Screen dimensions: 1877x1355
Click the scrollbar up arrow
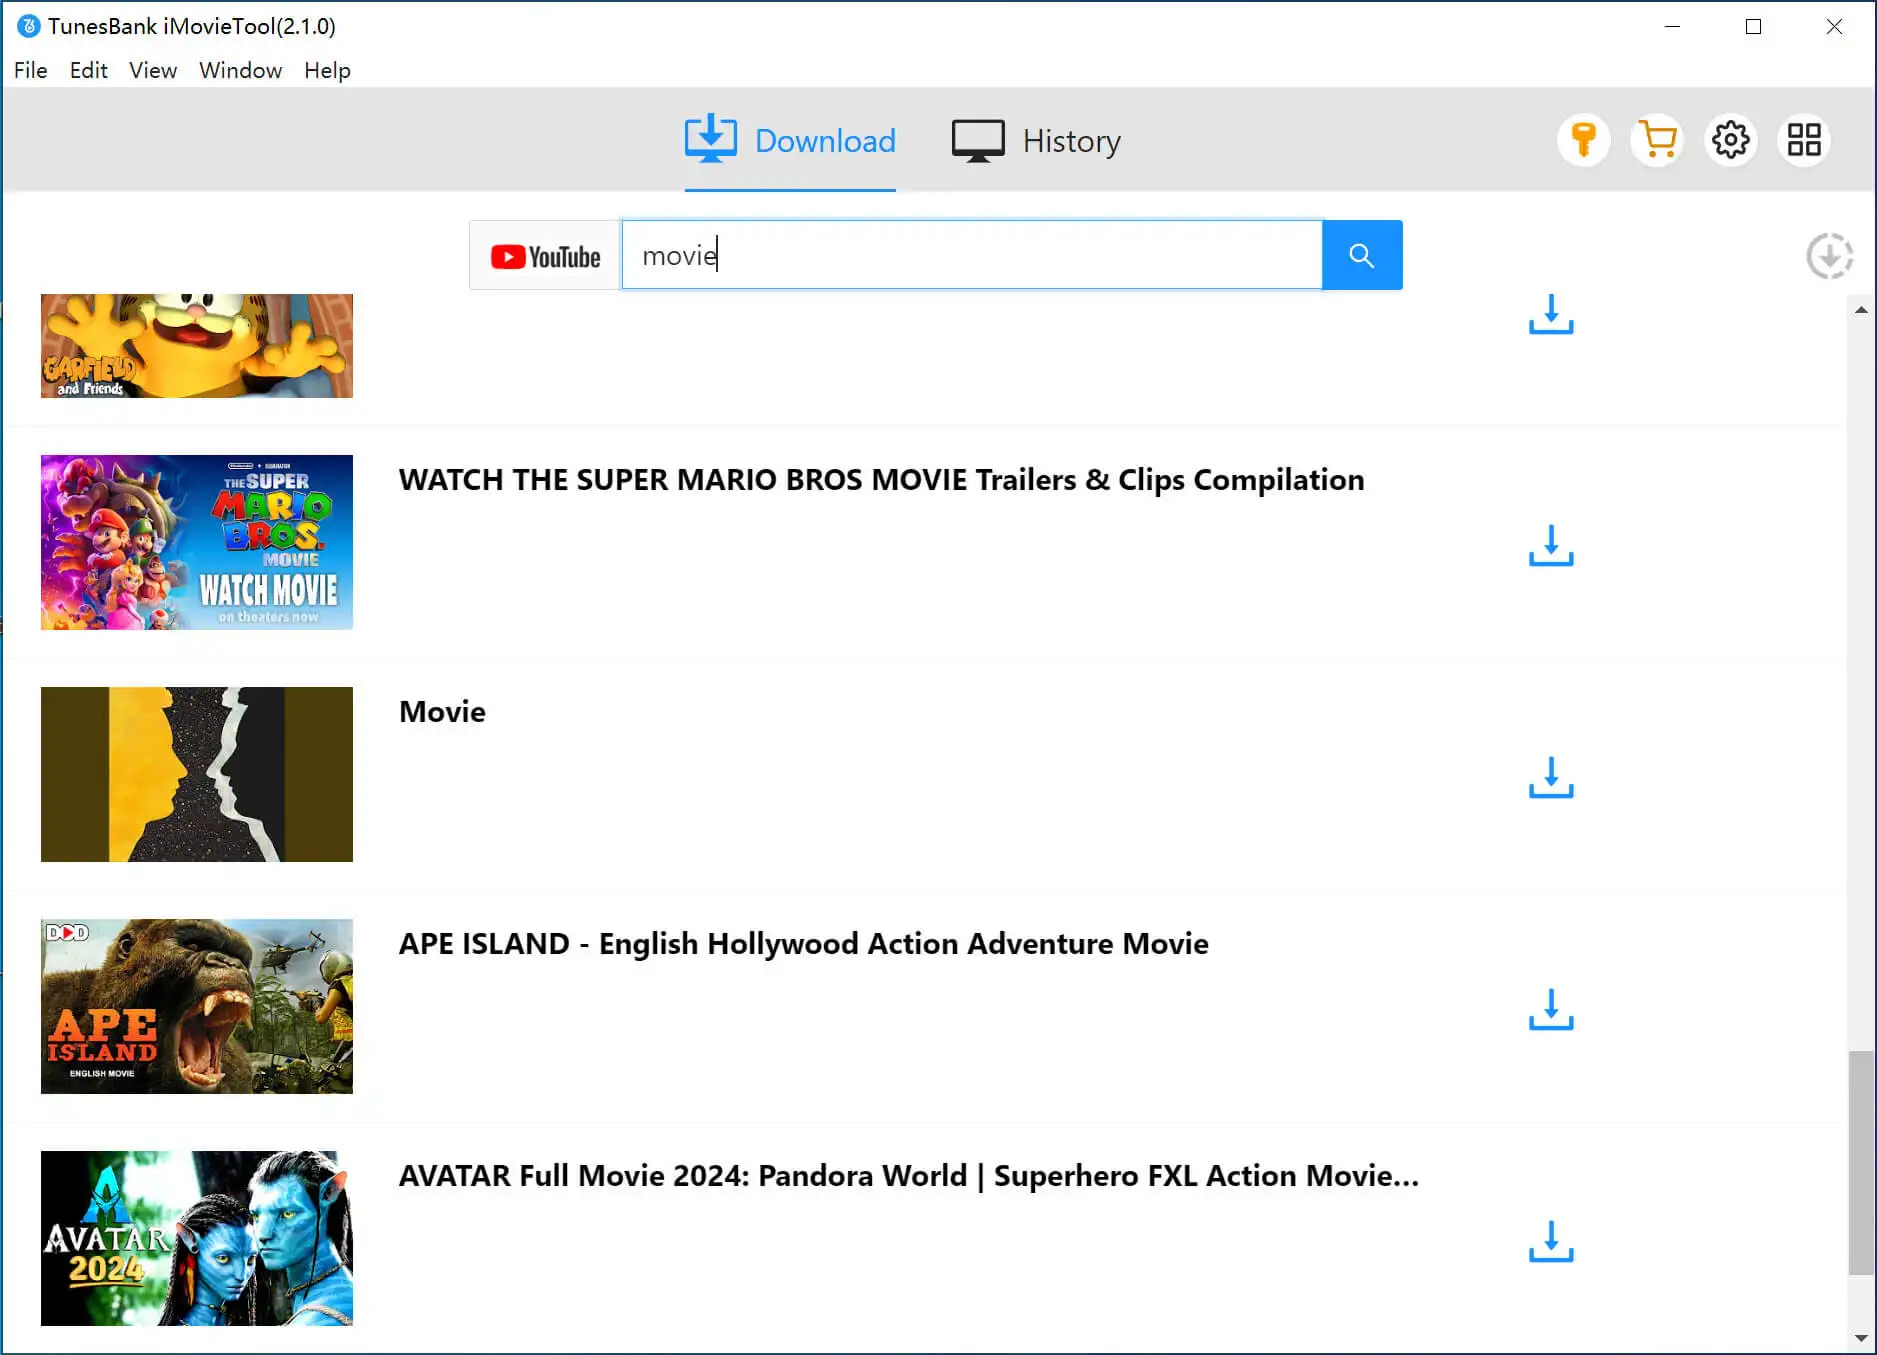(x=1861, y=309)
